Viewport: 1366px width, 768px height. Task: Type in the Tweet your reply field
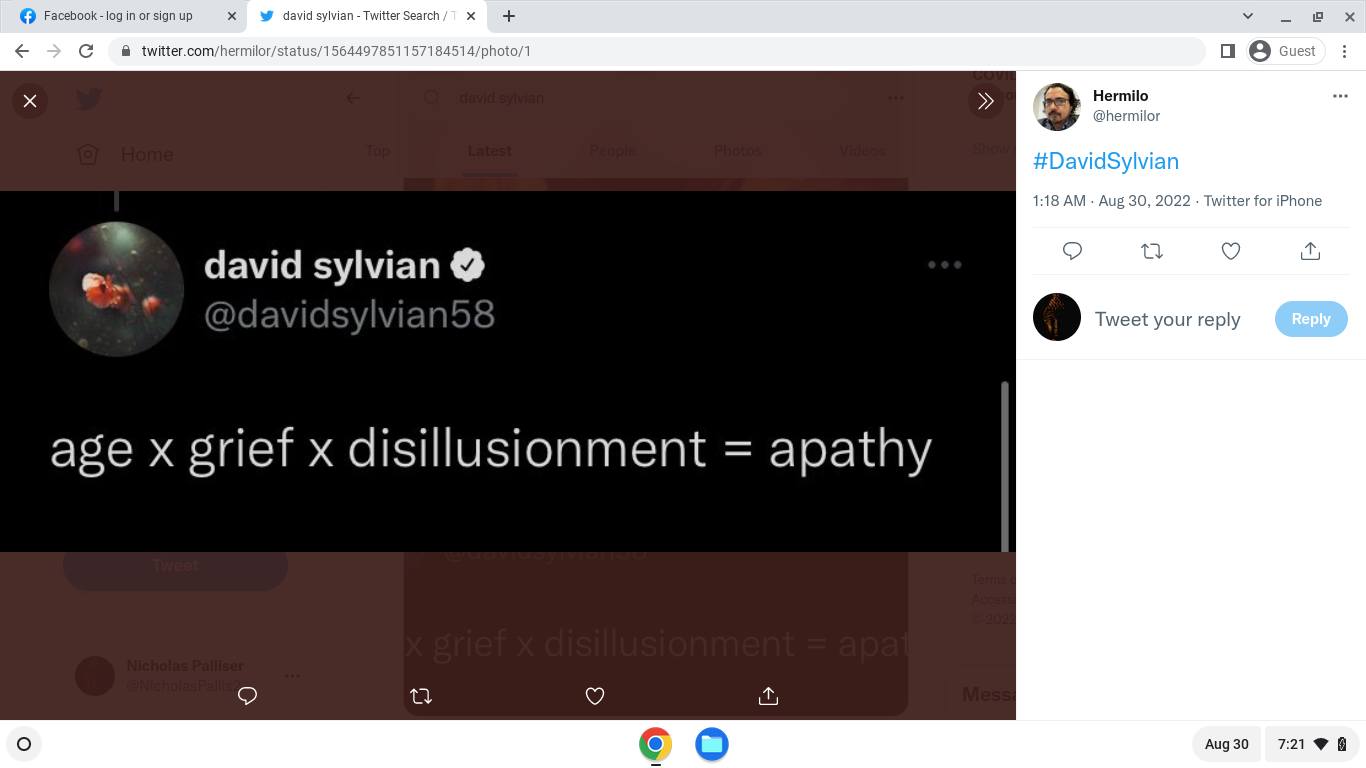pyautogui.click(x=1167, y=319)
